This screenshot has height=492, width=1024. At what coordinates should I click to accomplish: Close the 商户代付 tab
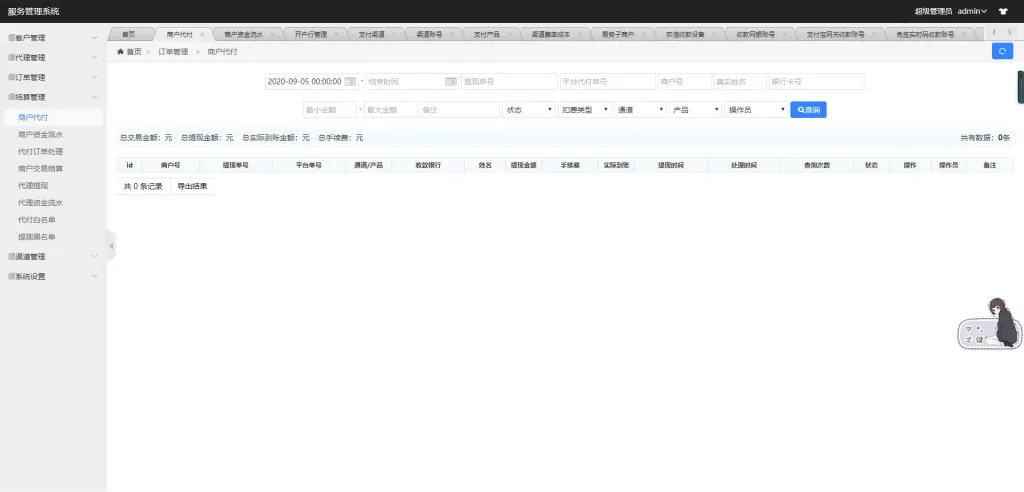[202, 35]
